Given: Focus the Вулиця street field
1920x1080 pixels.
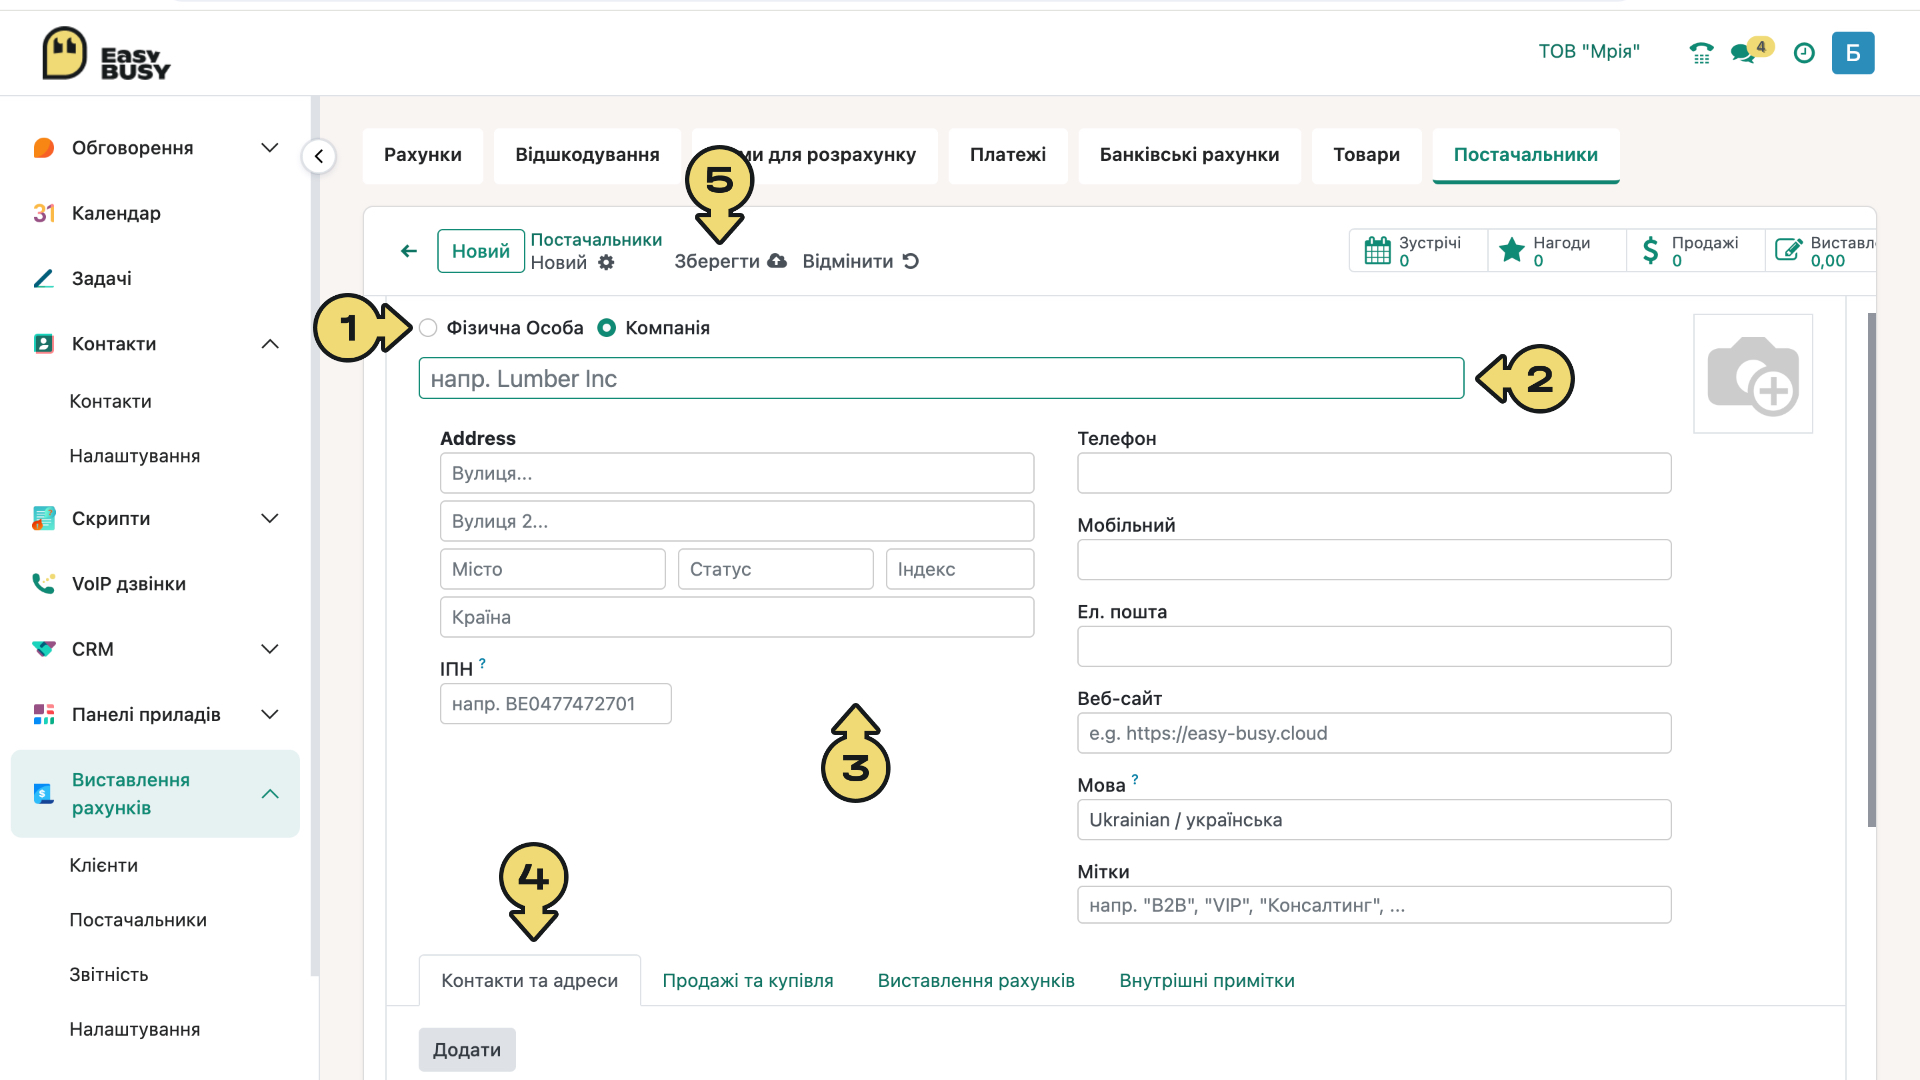Looking at the screenshot, I should [737, 473].
